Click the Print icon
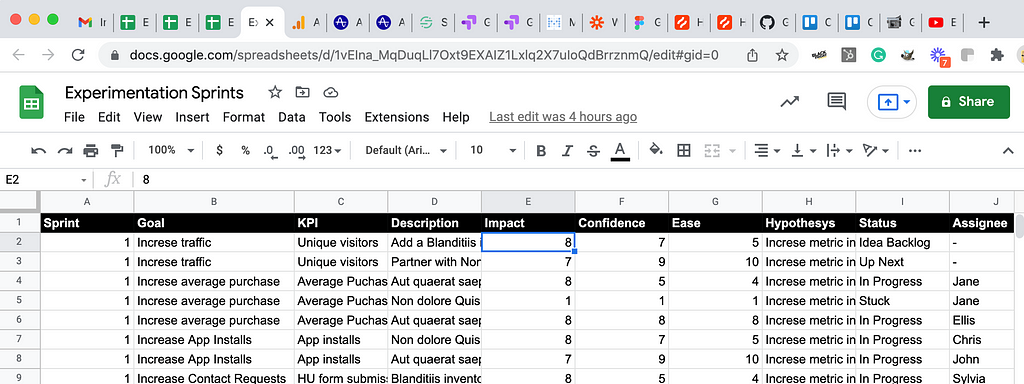The width and height of the screenshot is (1024, 384). click(91, 151)
